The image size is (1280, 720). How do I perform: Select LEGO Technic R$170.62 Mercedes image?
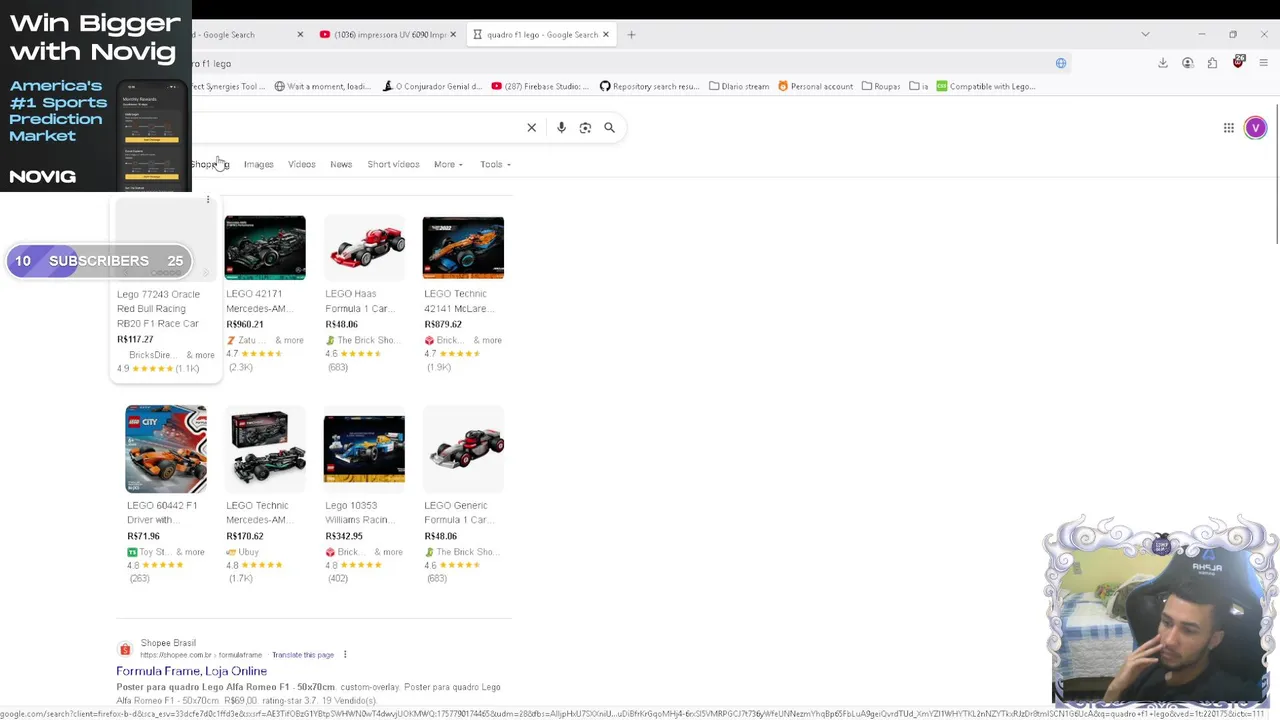tap(265, 449)
